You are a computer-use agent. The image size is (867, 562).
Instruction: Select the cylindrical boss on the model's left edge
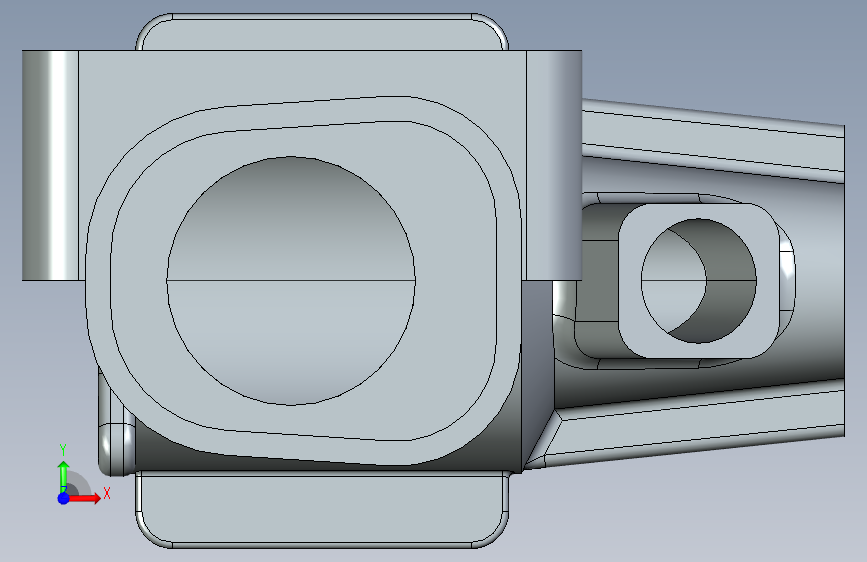[50, 165]
